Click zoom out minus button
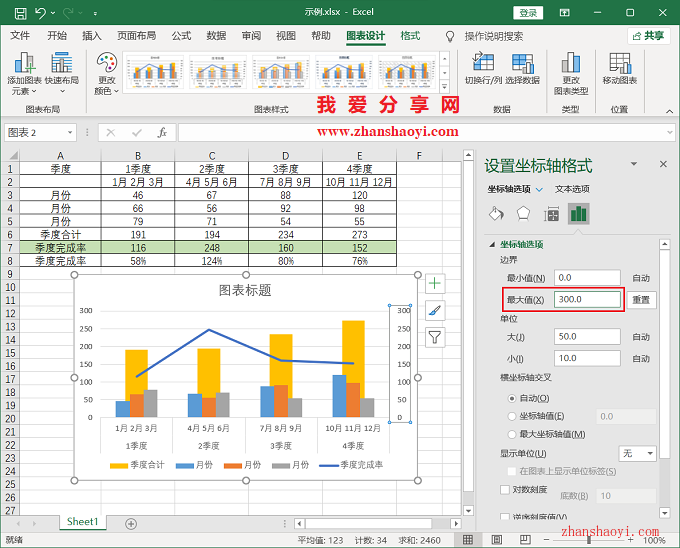The image size is (680, 548). [x=546, y=540]
